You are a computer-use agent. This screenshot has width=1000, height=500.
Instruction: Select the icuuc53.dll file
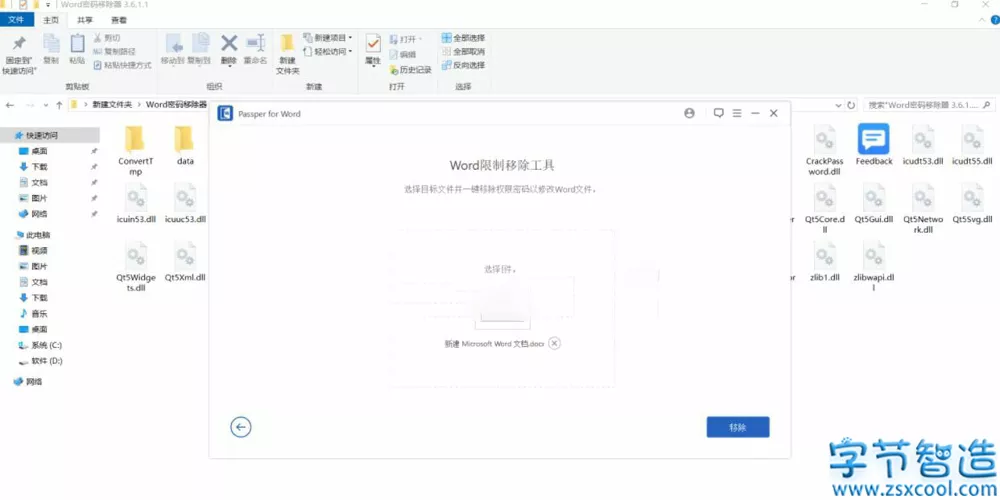tap(185, 204)
